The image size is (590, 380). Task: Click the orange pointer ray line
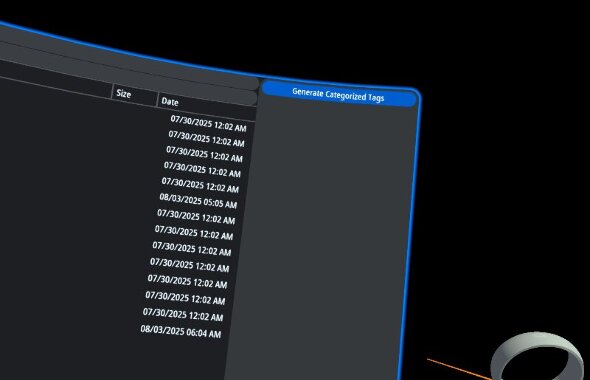(x=459, y=369)
